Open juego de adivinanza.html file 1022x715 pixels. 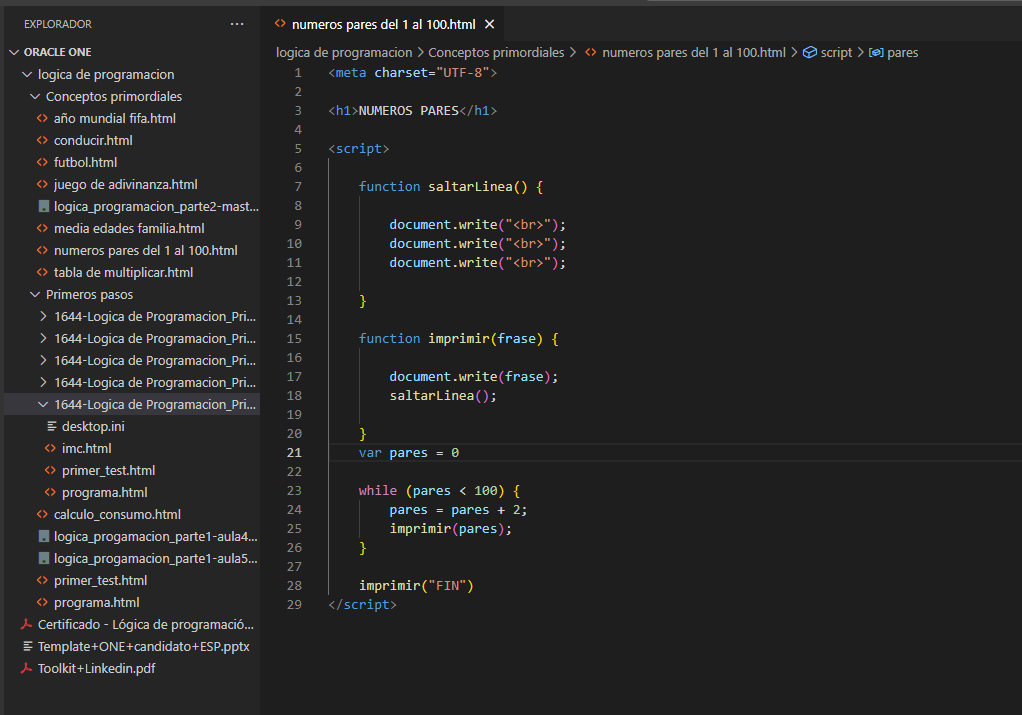coord(125,184)
